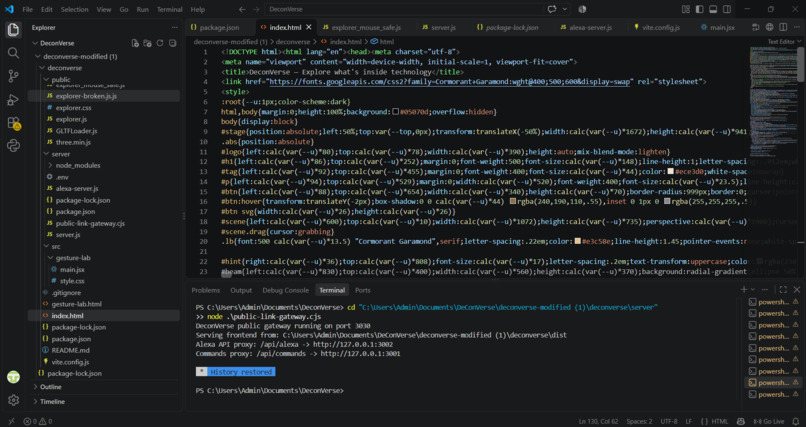Screen dimensions: 806x427
Task: Split the editor to the right
Action: pos(783,27)
